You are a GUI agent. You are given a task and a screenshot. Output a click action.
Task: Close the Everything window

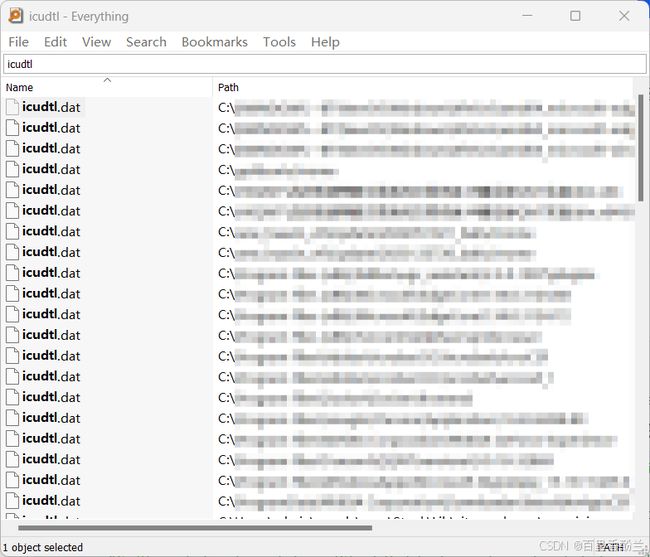tap(624, 16)
